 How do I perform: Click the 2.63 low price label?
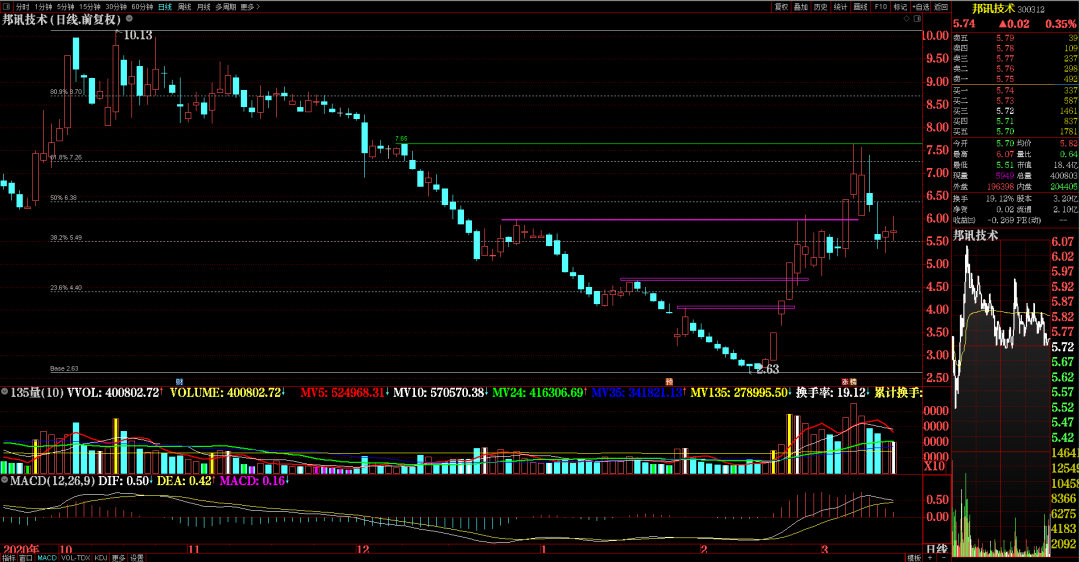(x=767, y=369)
